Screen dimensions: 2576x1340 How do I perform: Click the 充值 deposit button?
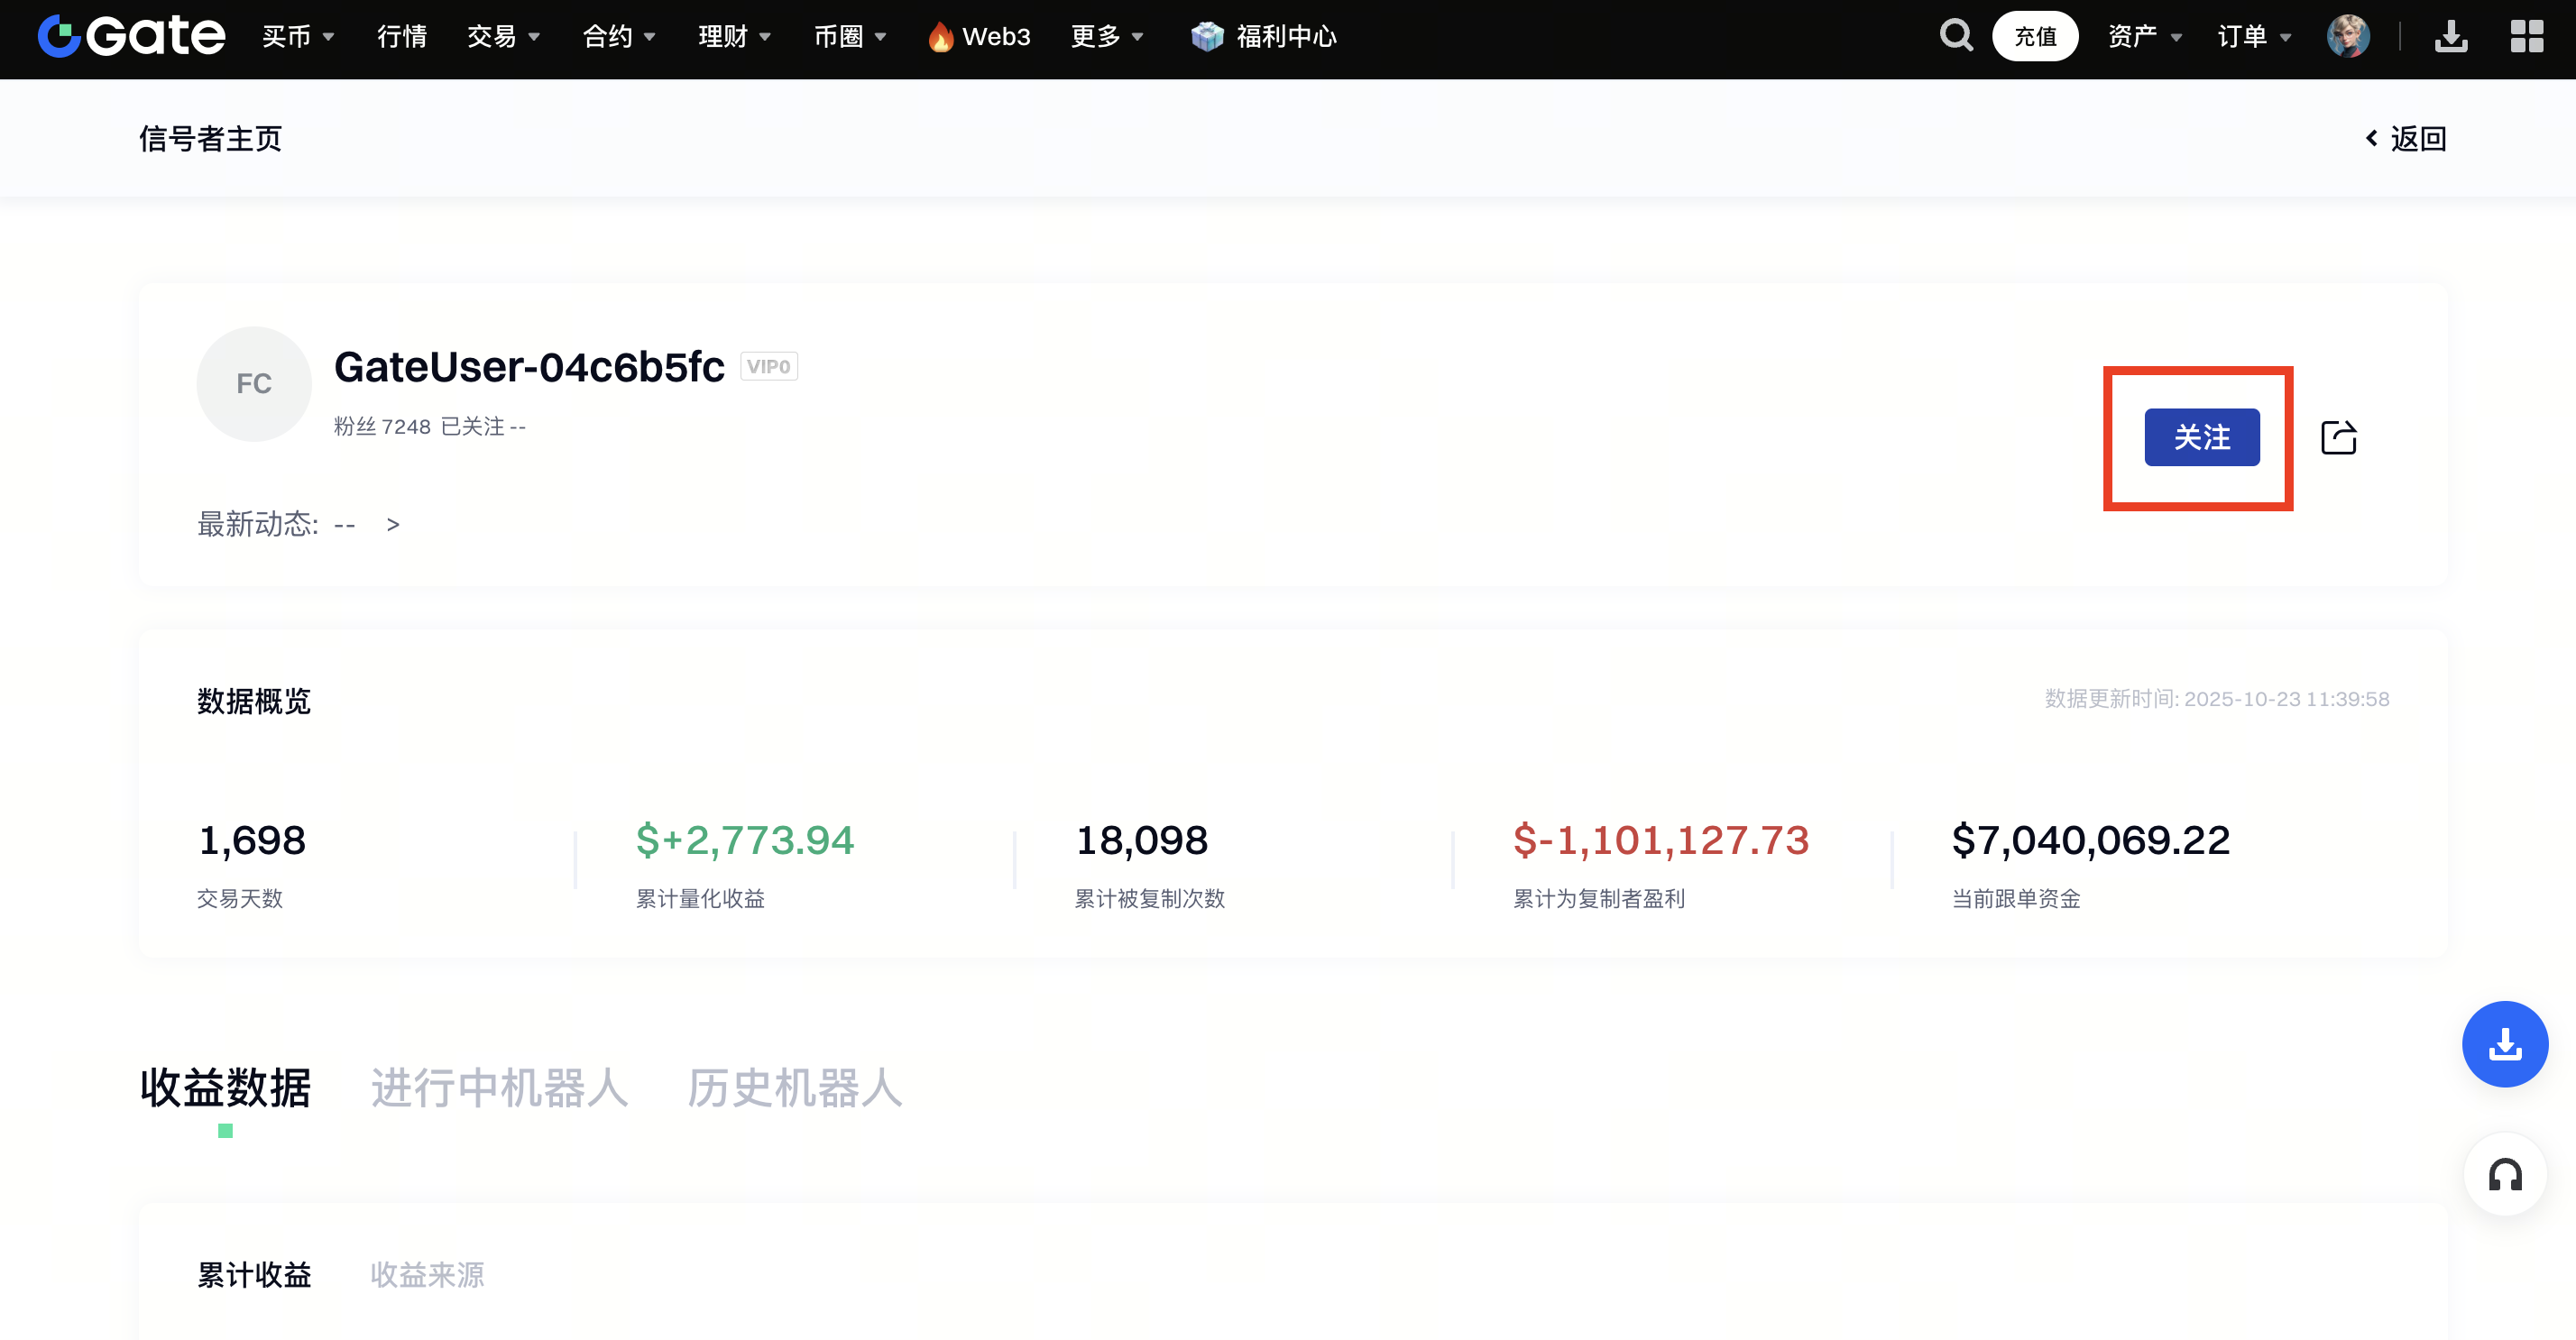point(2034,36)
